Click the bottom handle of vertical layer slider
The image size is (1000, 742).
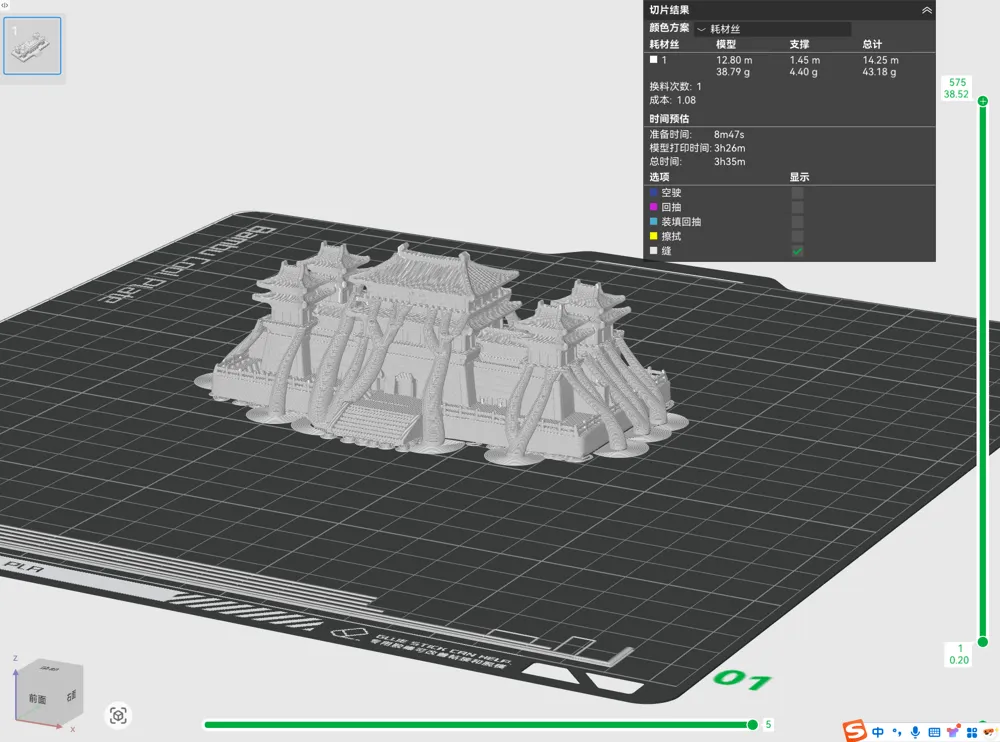pos(983,642)
